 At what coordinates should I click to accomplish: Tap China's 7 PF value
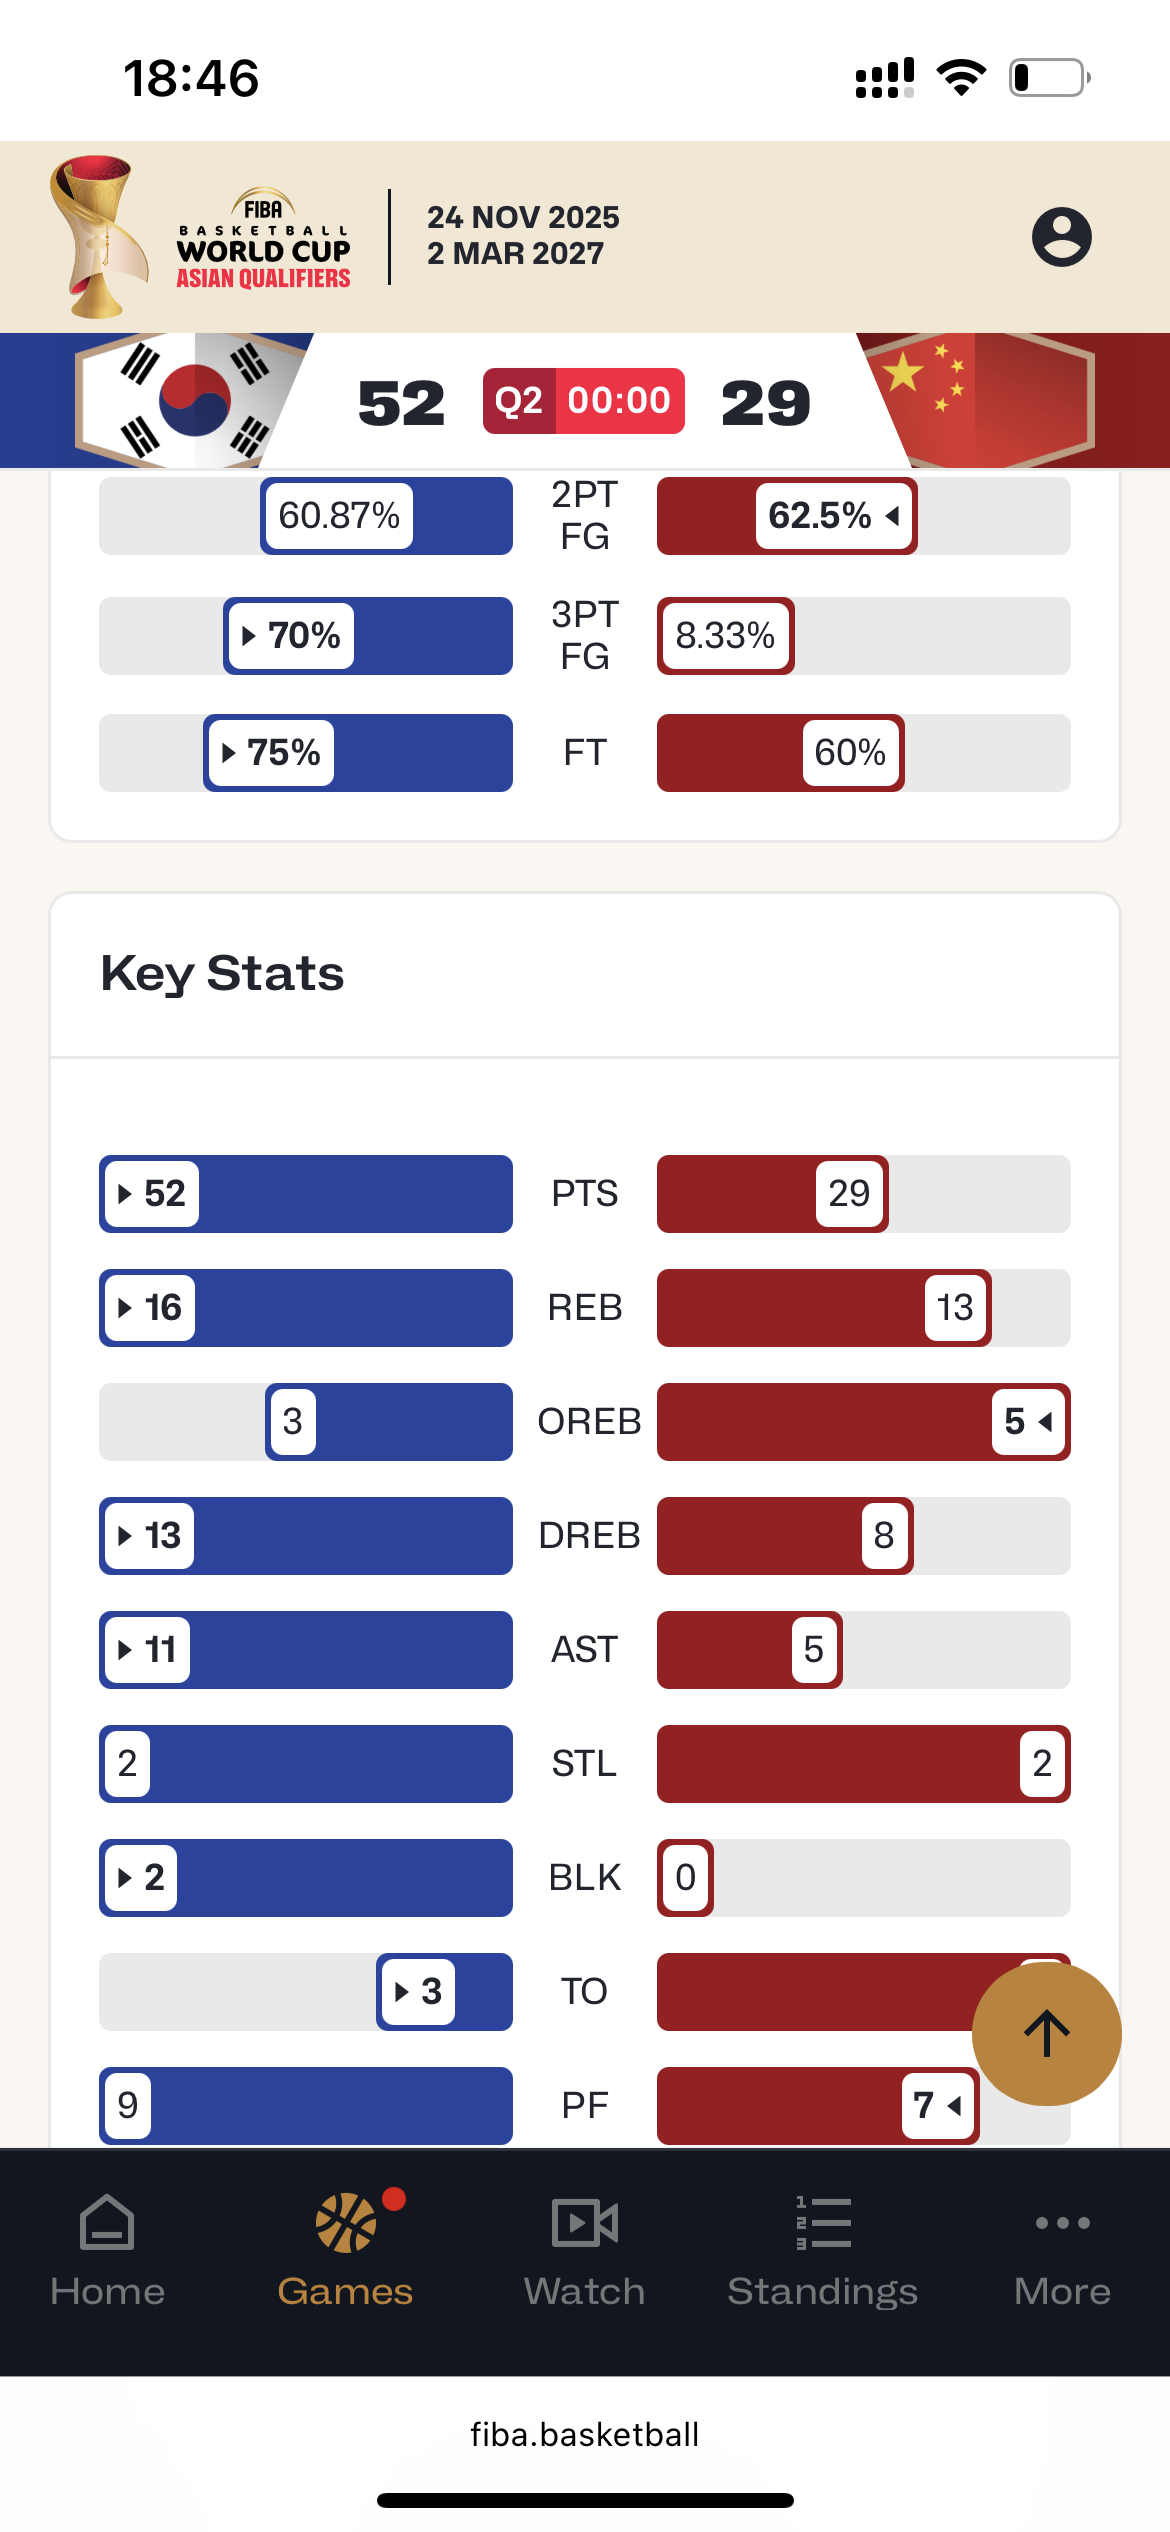point(938,2106)
